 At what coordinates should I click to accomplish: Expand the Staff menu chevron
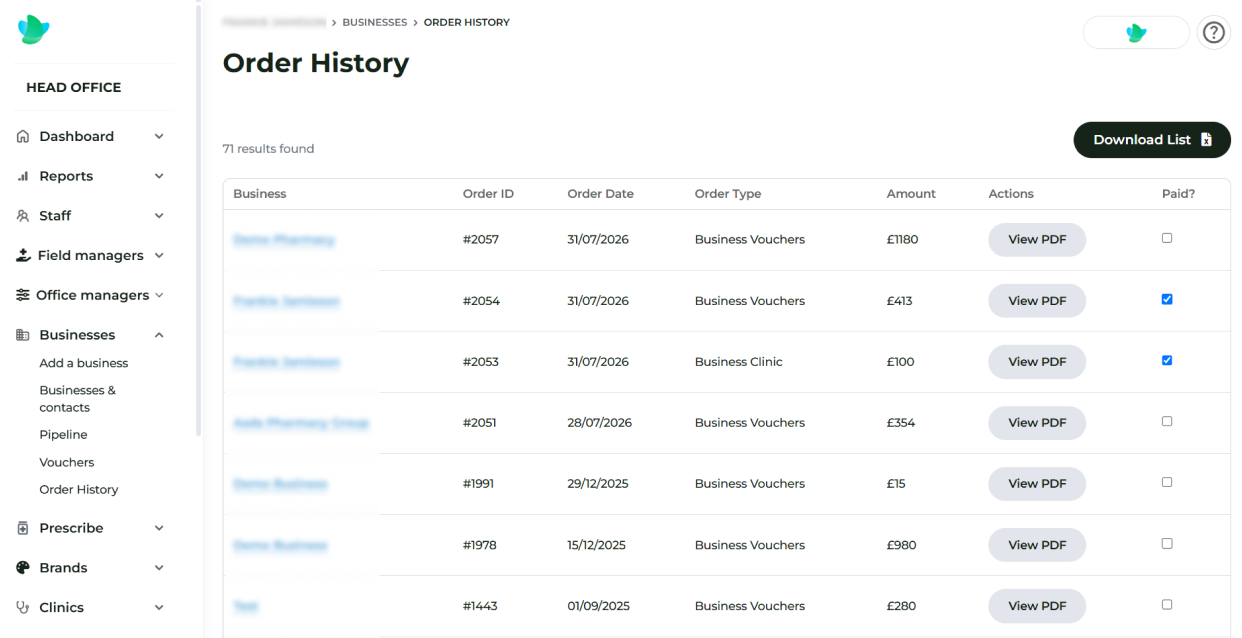[x=159, y=216]
